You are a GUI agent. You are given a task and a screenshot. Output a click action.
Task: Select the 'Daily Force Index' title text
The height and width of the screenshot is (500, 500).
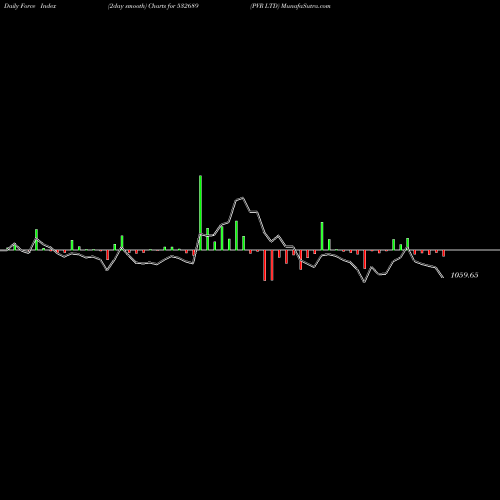tap(30, 6)
